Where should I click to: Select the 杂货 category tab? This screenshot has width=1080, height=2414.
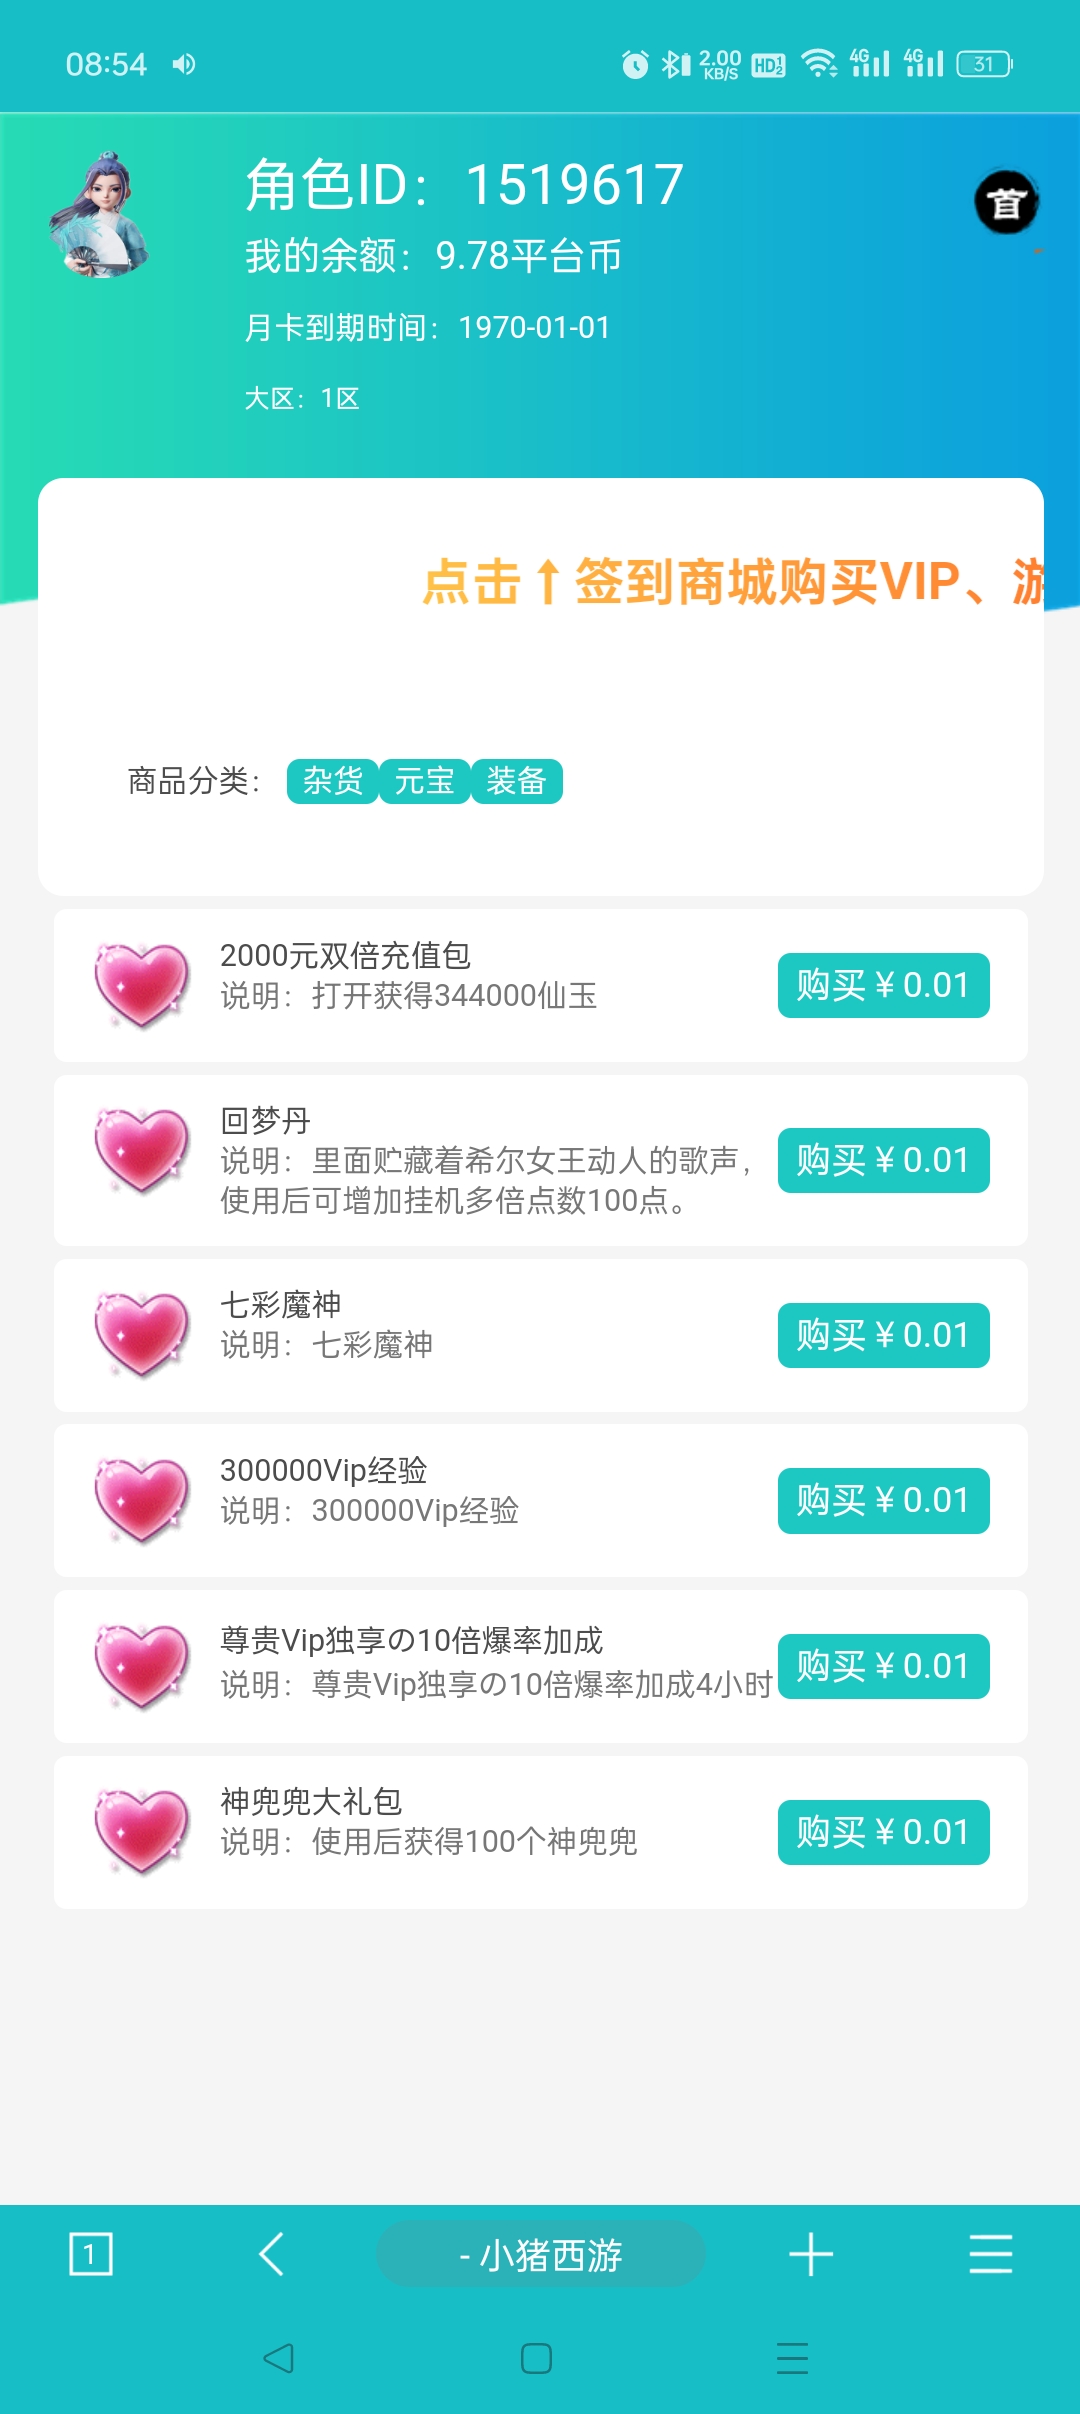pyautogui.click(x=332, y=781)
